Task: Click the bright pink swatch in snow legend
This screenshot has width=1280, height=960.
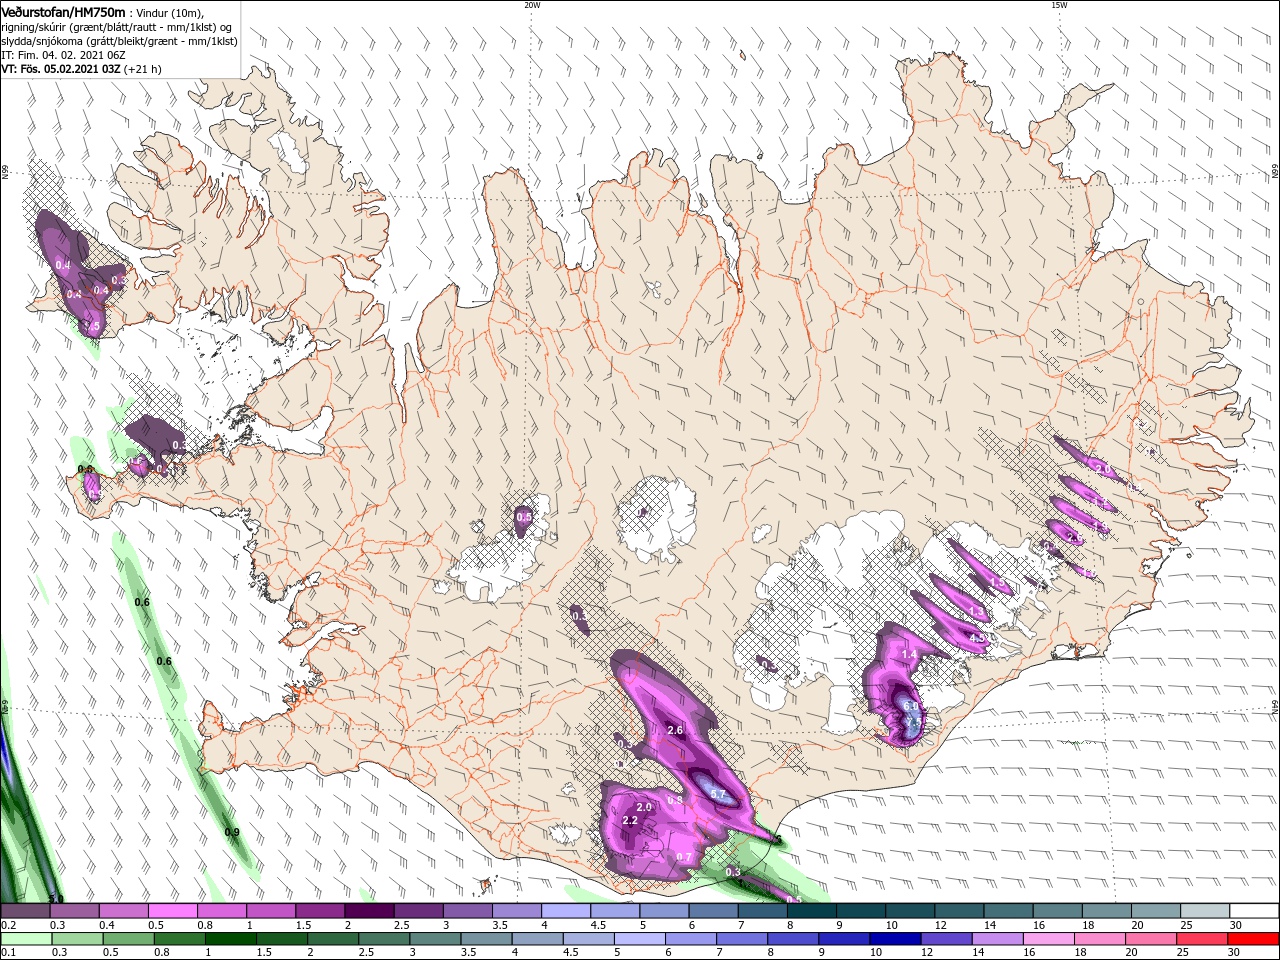Action: click(x=172, y=911)
